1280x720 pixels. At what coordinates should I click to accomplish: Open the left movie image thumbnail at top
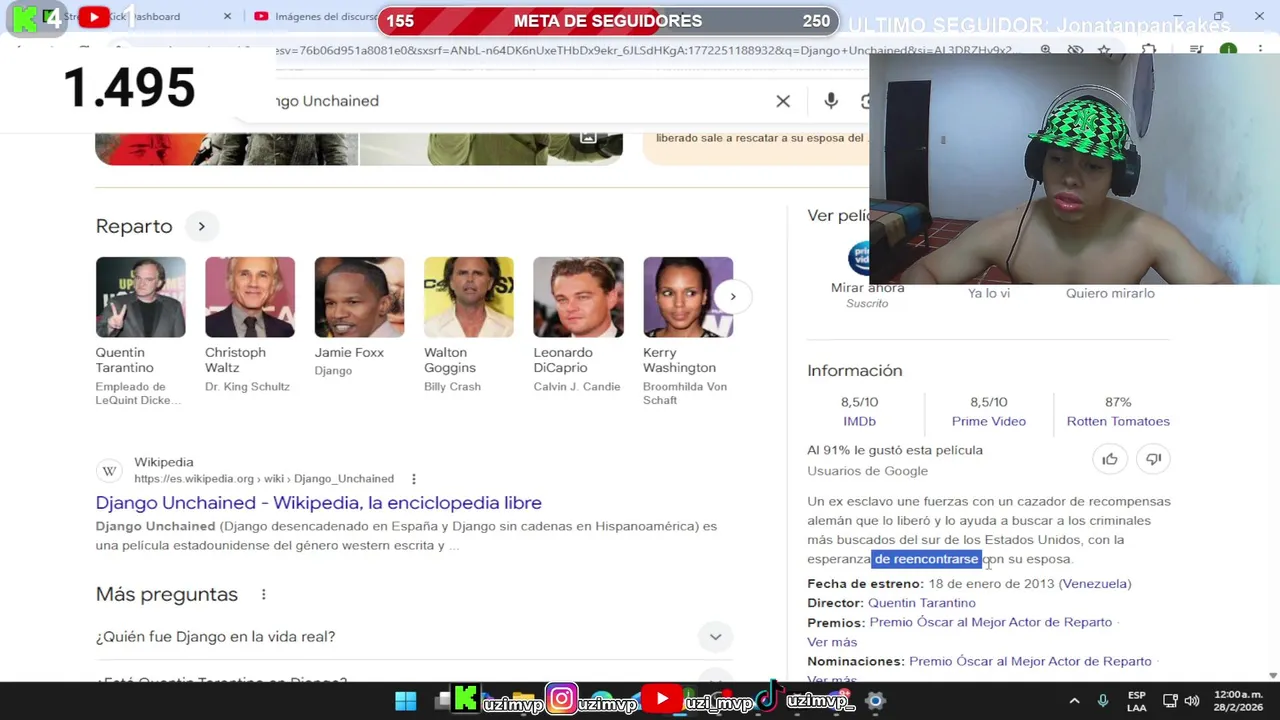click(227, 148)
